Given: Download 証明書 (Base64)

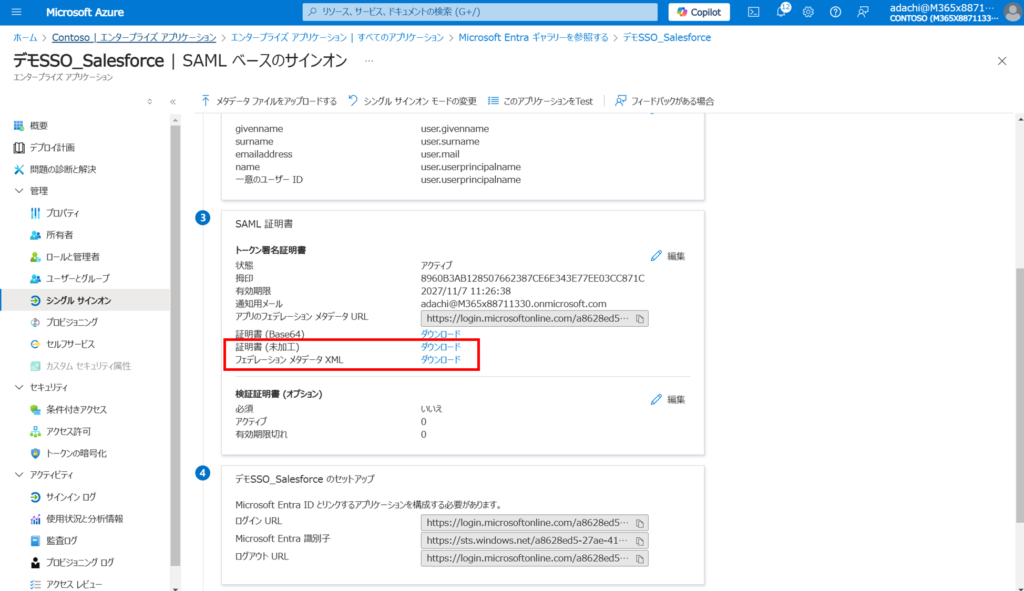Looking at the screenshot, I should tap(441, 334).
